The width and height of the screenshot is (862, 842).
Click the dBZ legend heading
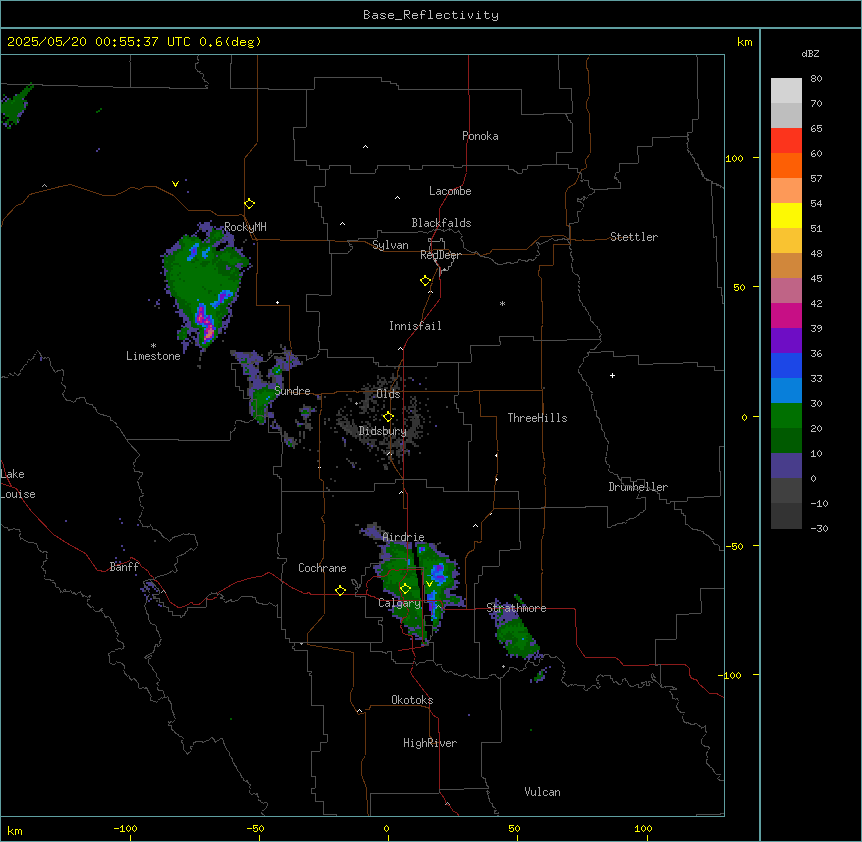(x=810, y=53)
